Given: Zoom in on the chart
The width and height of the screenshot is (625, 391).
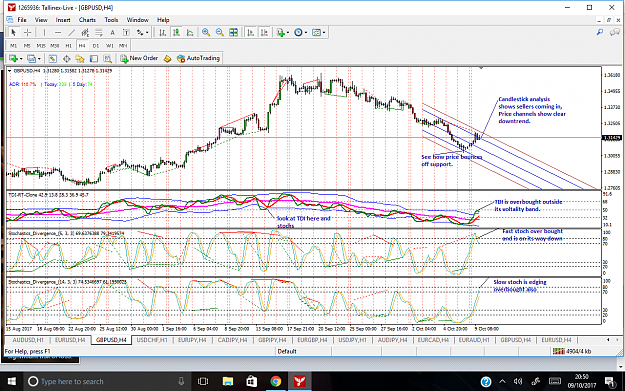Looking at the screenshot, I should click(206, 33).
